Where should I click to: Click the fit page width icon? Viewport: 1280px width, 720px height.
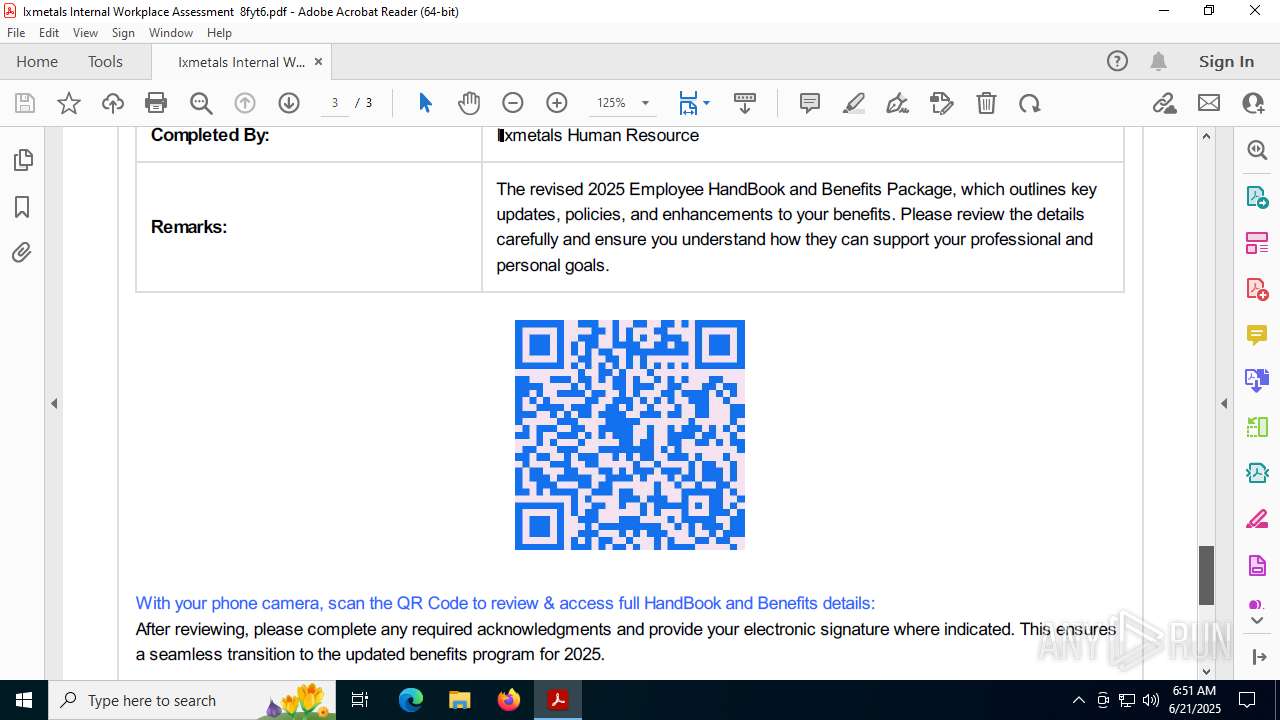(688, 103)
